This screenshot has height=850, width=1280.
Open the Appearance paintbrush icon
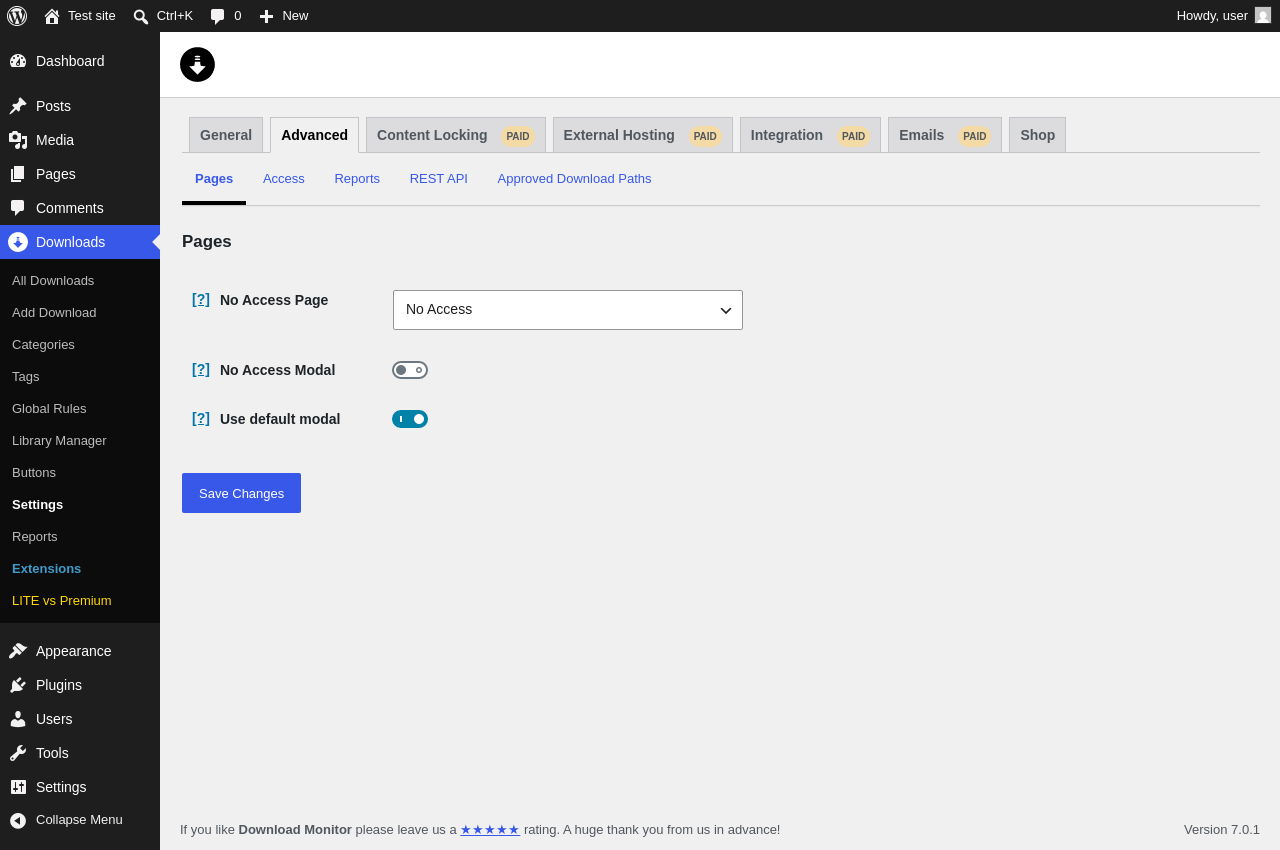click(x=18, y=651)
